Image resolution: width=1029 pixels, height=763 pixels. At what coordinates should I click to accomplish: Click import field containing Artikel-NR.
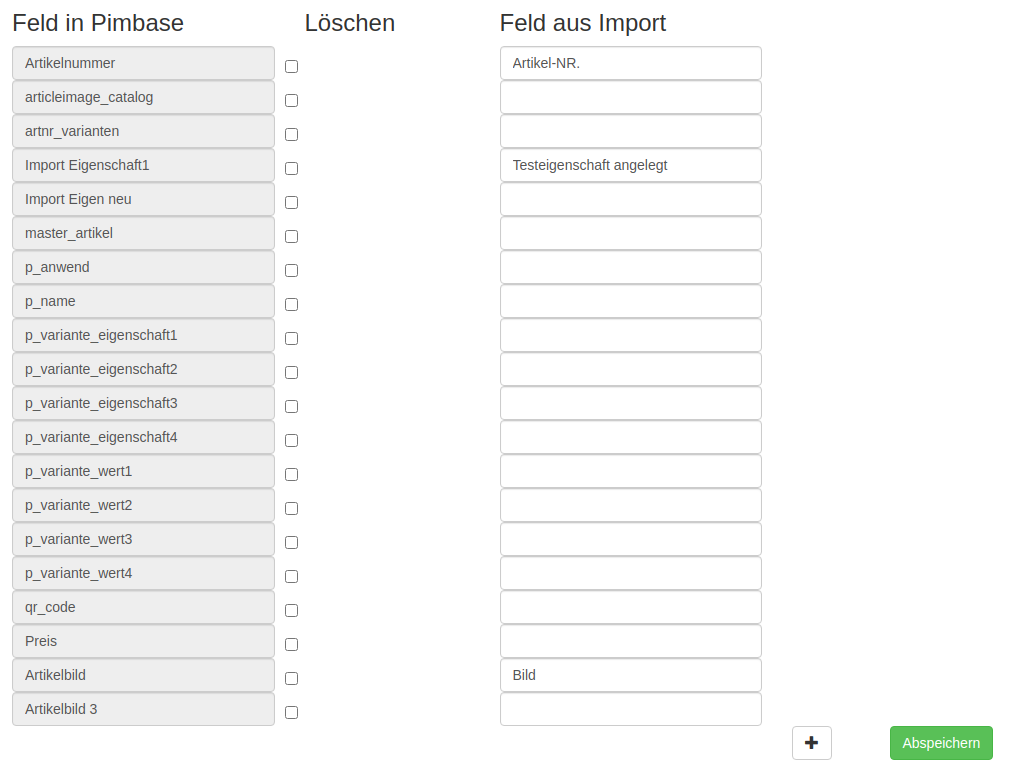tap(630, 63)
